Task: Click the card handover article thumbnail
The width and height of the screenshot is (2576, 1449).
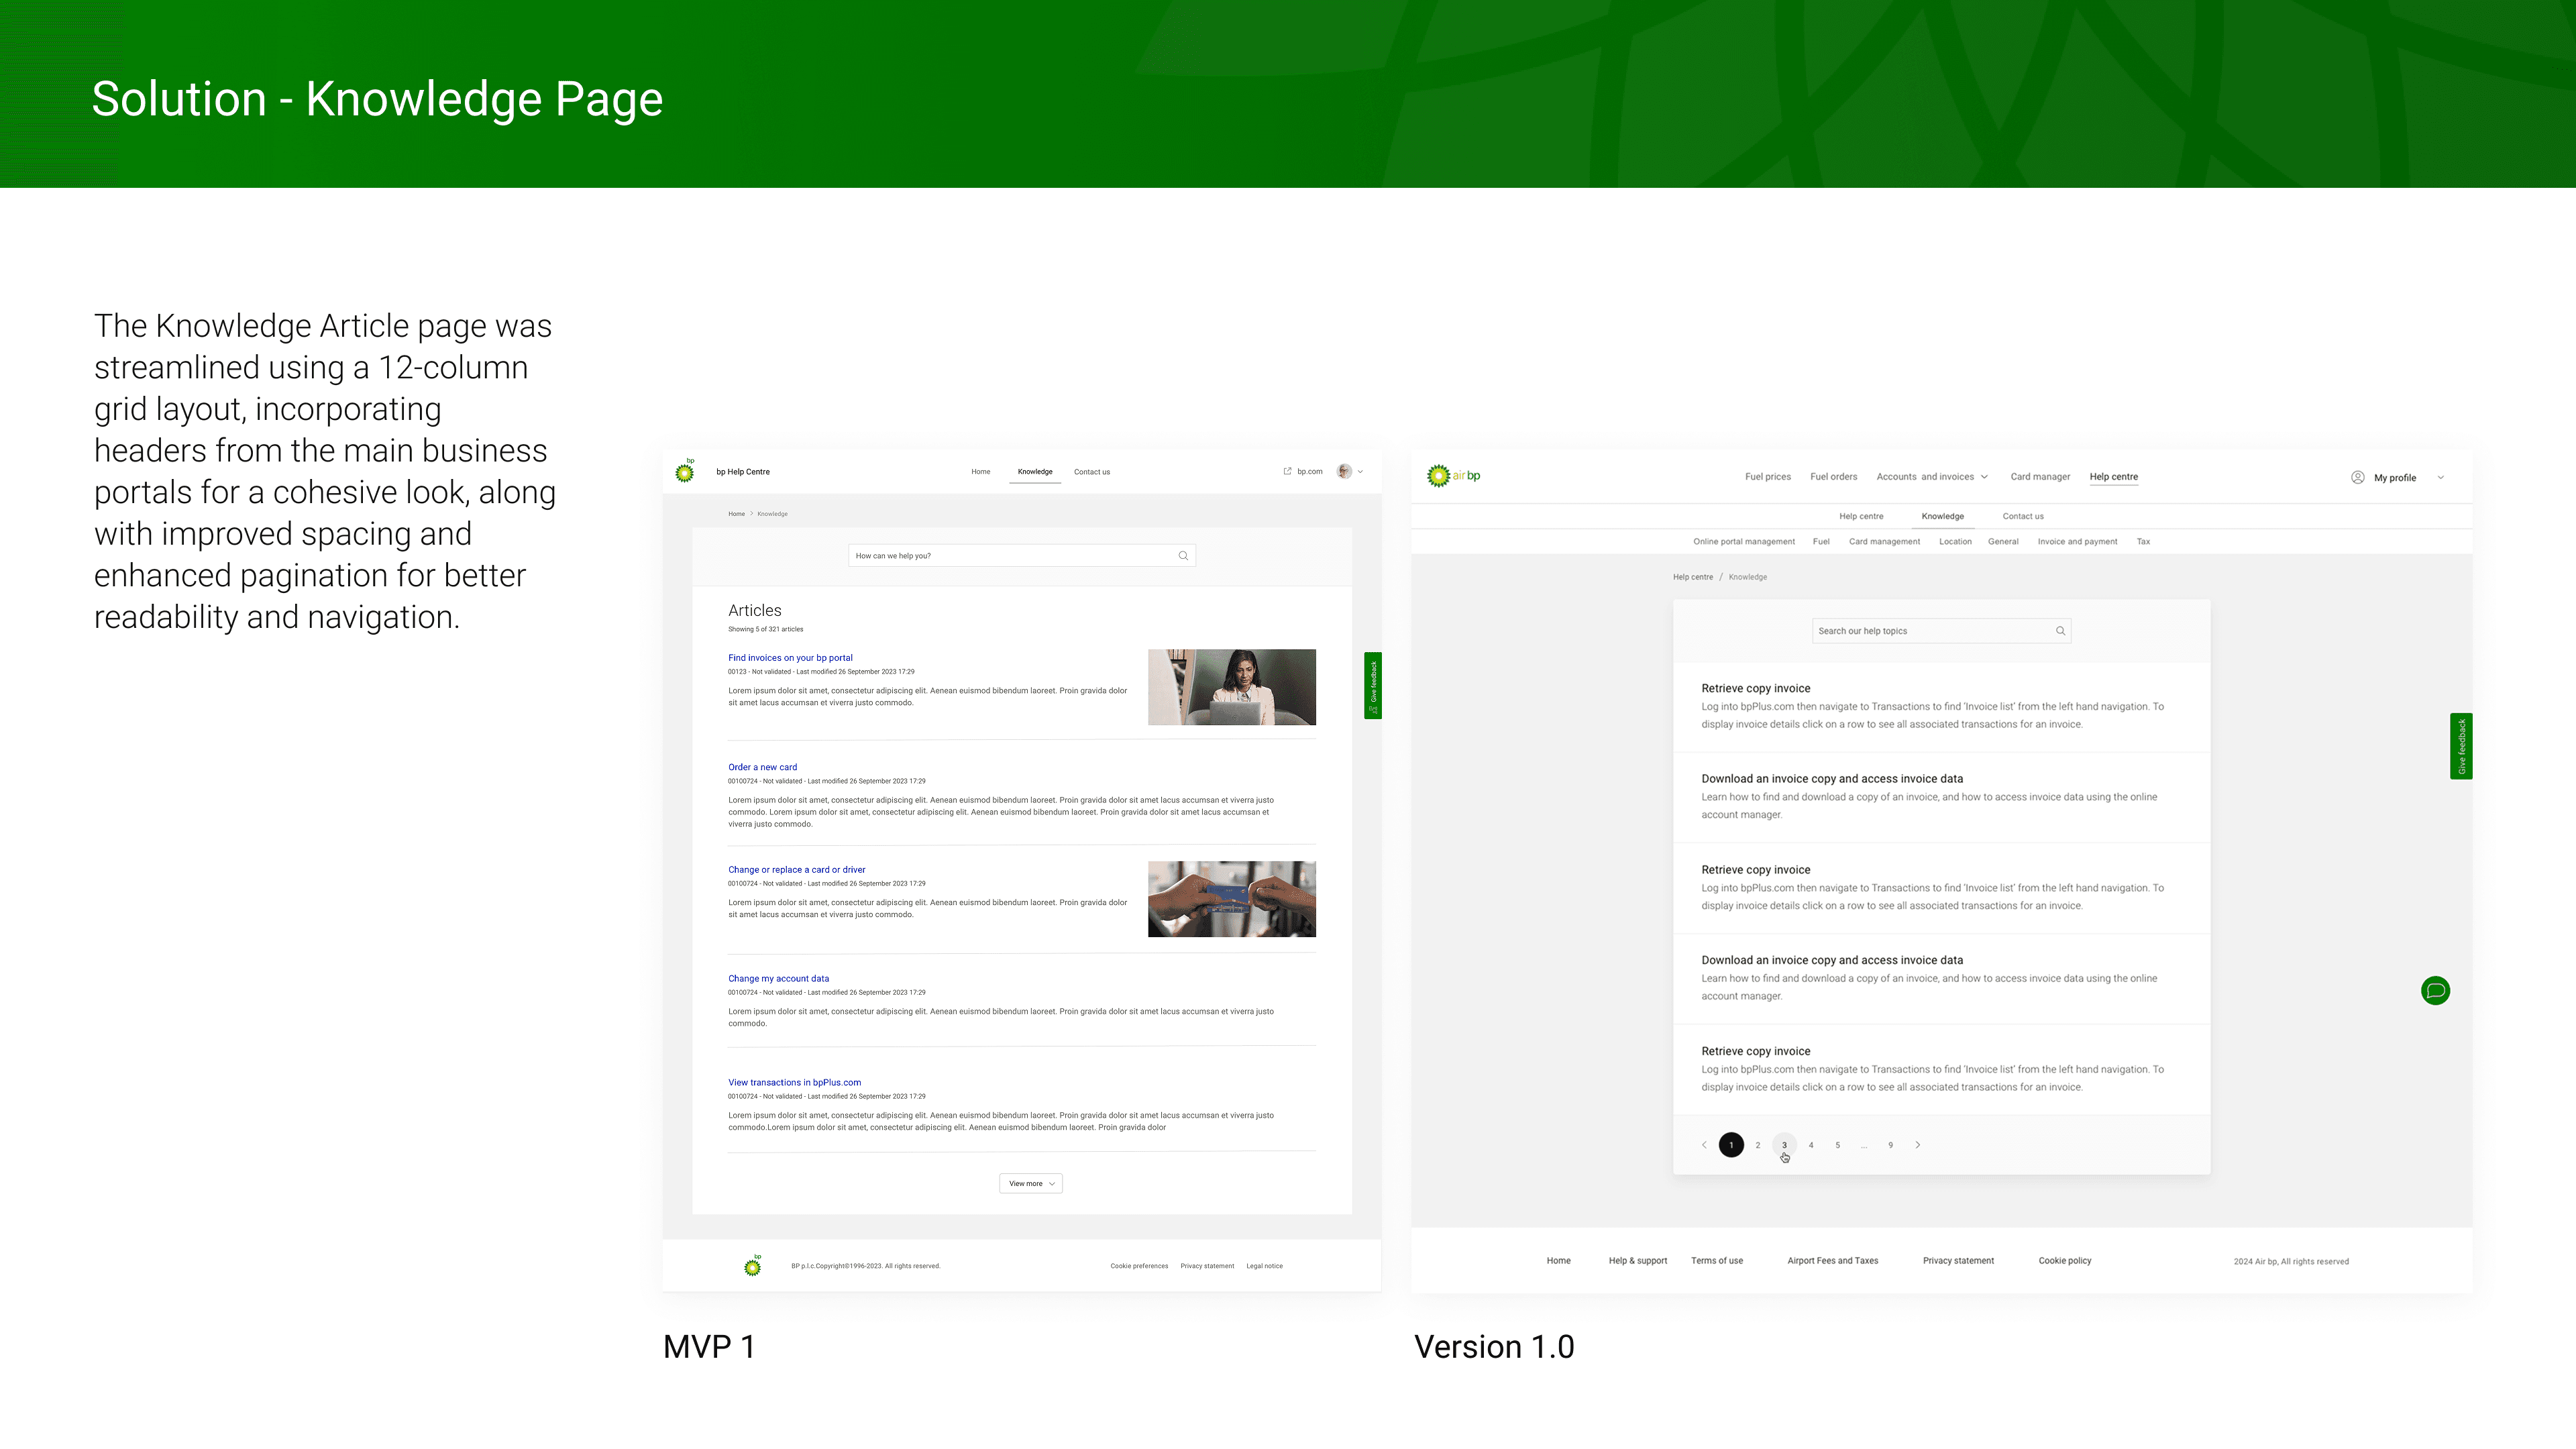Action: pos(1231,899)
